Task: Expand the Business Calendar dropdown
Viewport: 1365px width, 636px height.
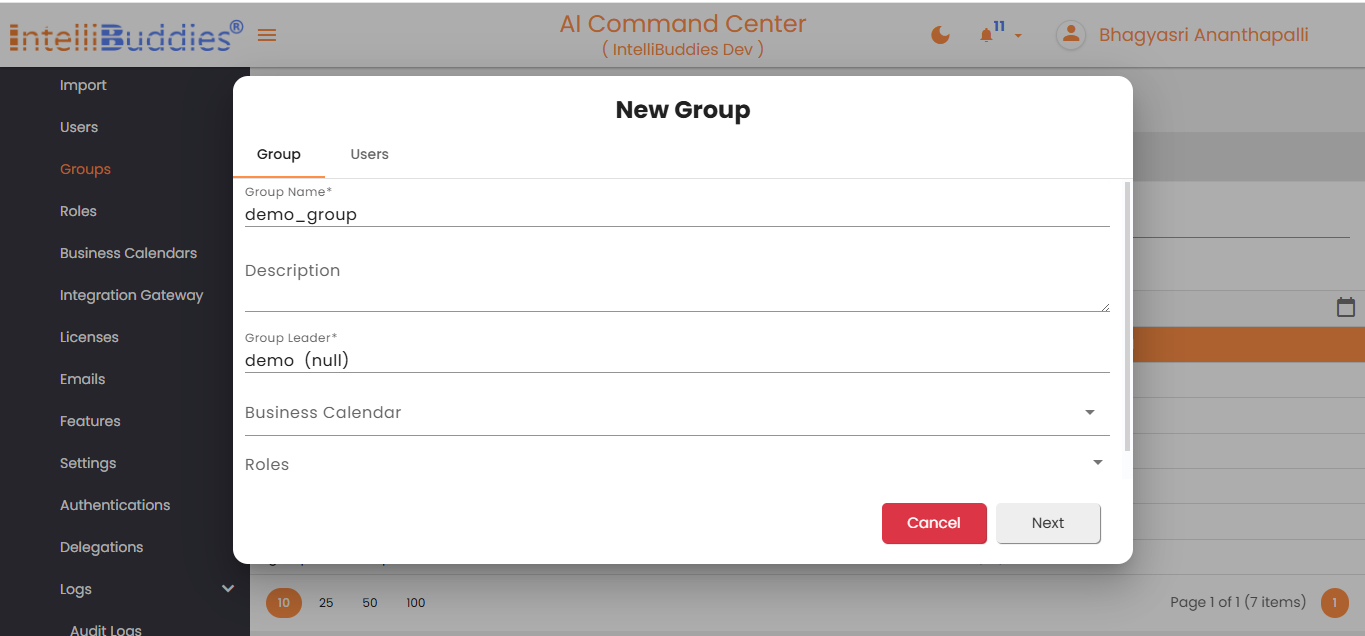Action: tap(1090, 412)
